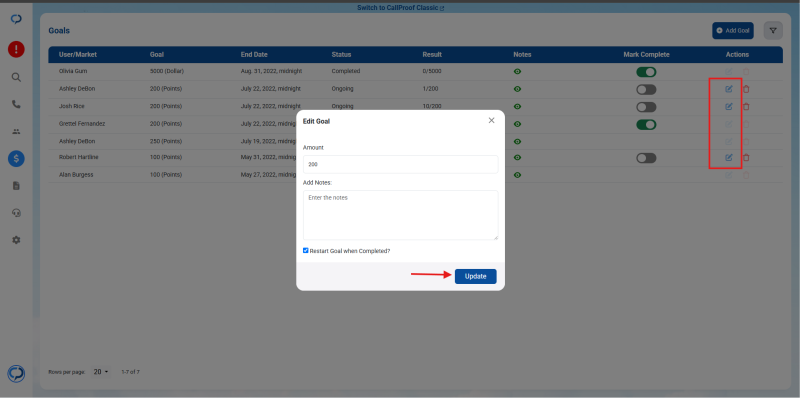The image size is (800, 398).
Task: Open the contacts people sidebar icon
Action: pos(16,132)
